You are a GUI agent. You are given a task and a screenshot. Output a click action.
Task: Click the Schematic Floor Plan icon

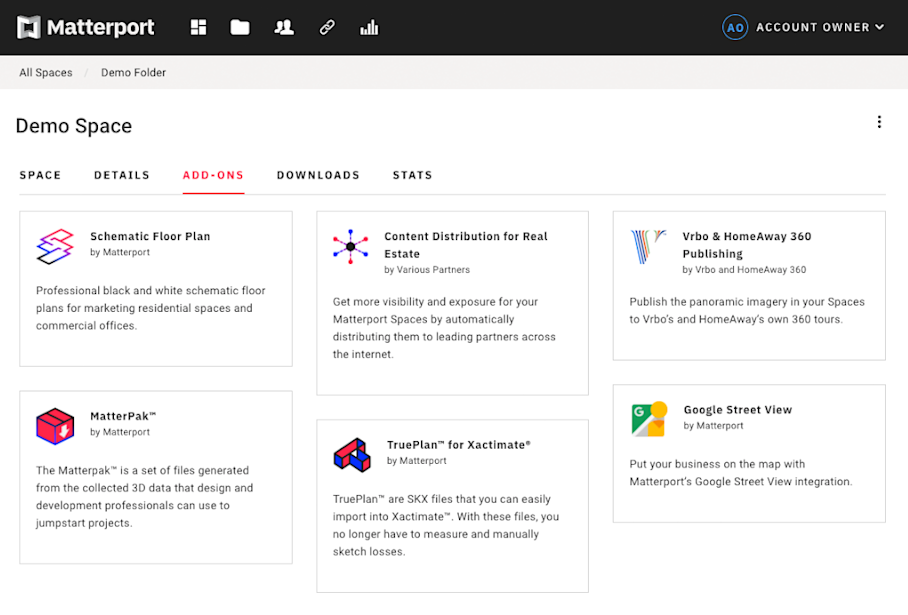pyautogui.click(x=55, y=246)
